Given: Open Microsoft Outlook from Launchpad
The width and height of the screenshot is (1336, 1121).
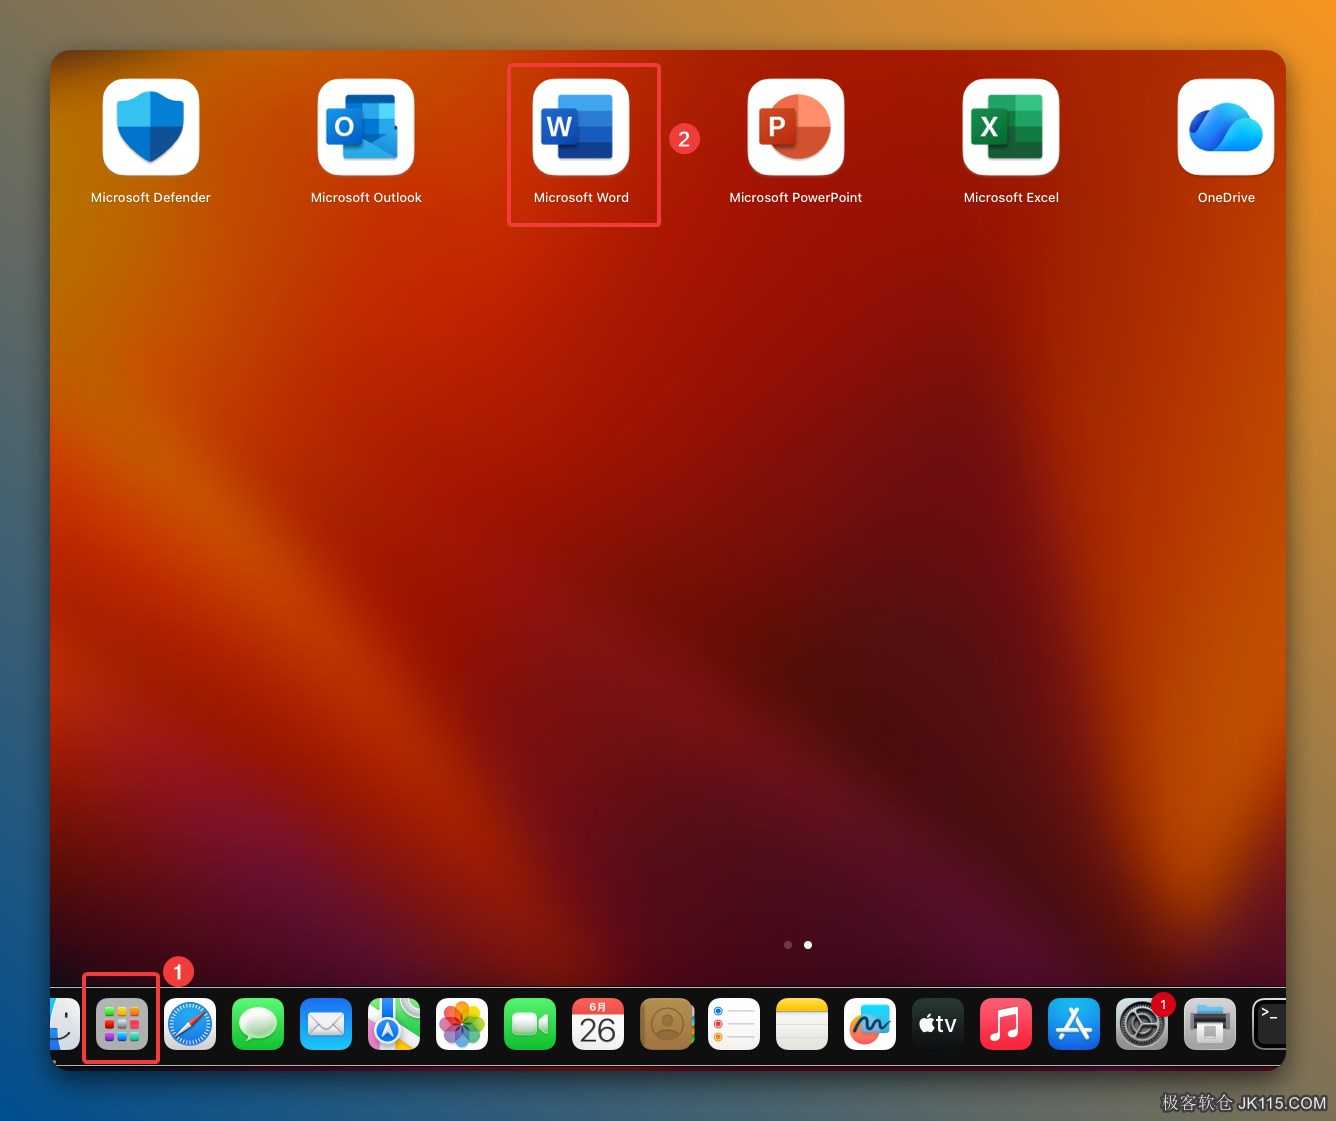Looking at the screenshot, I should point(366,127).
